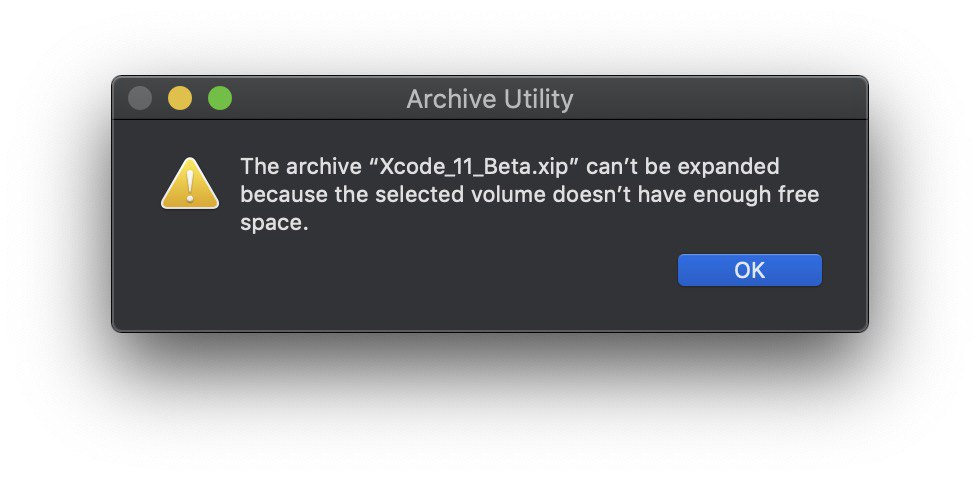Click the exclamation mark inside the warning icon
Image resolution: width=980 pixels, height=480 pixels.
tap(190, 186)
